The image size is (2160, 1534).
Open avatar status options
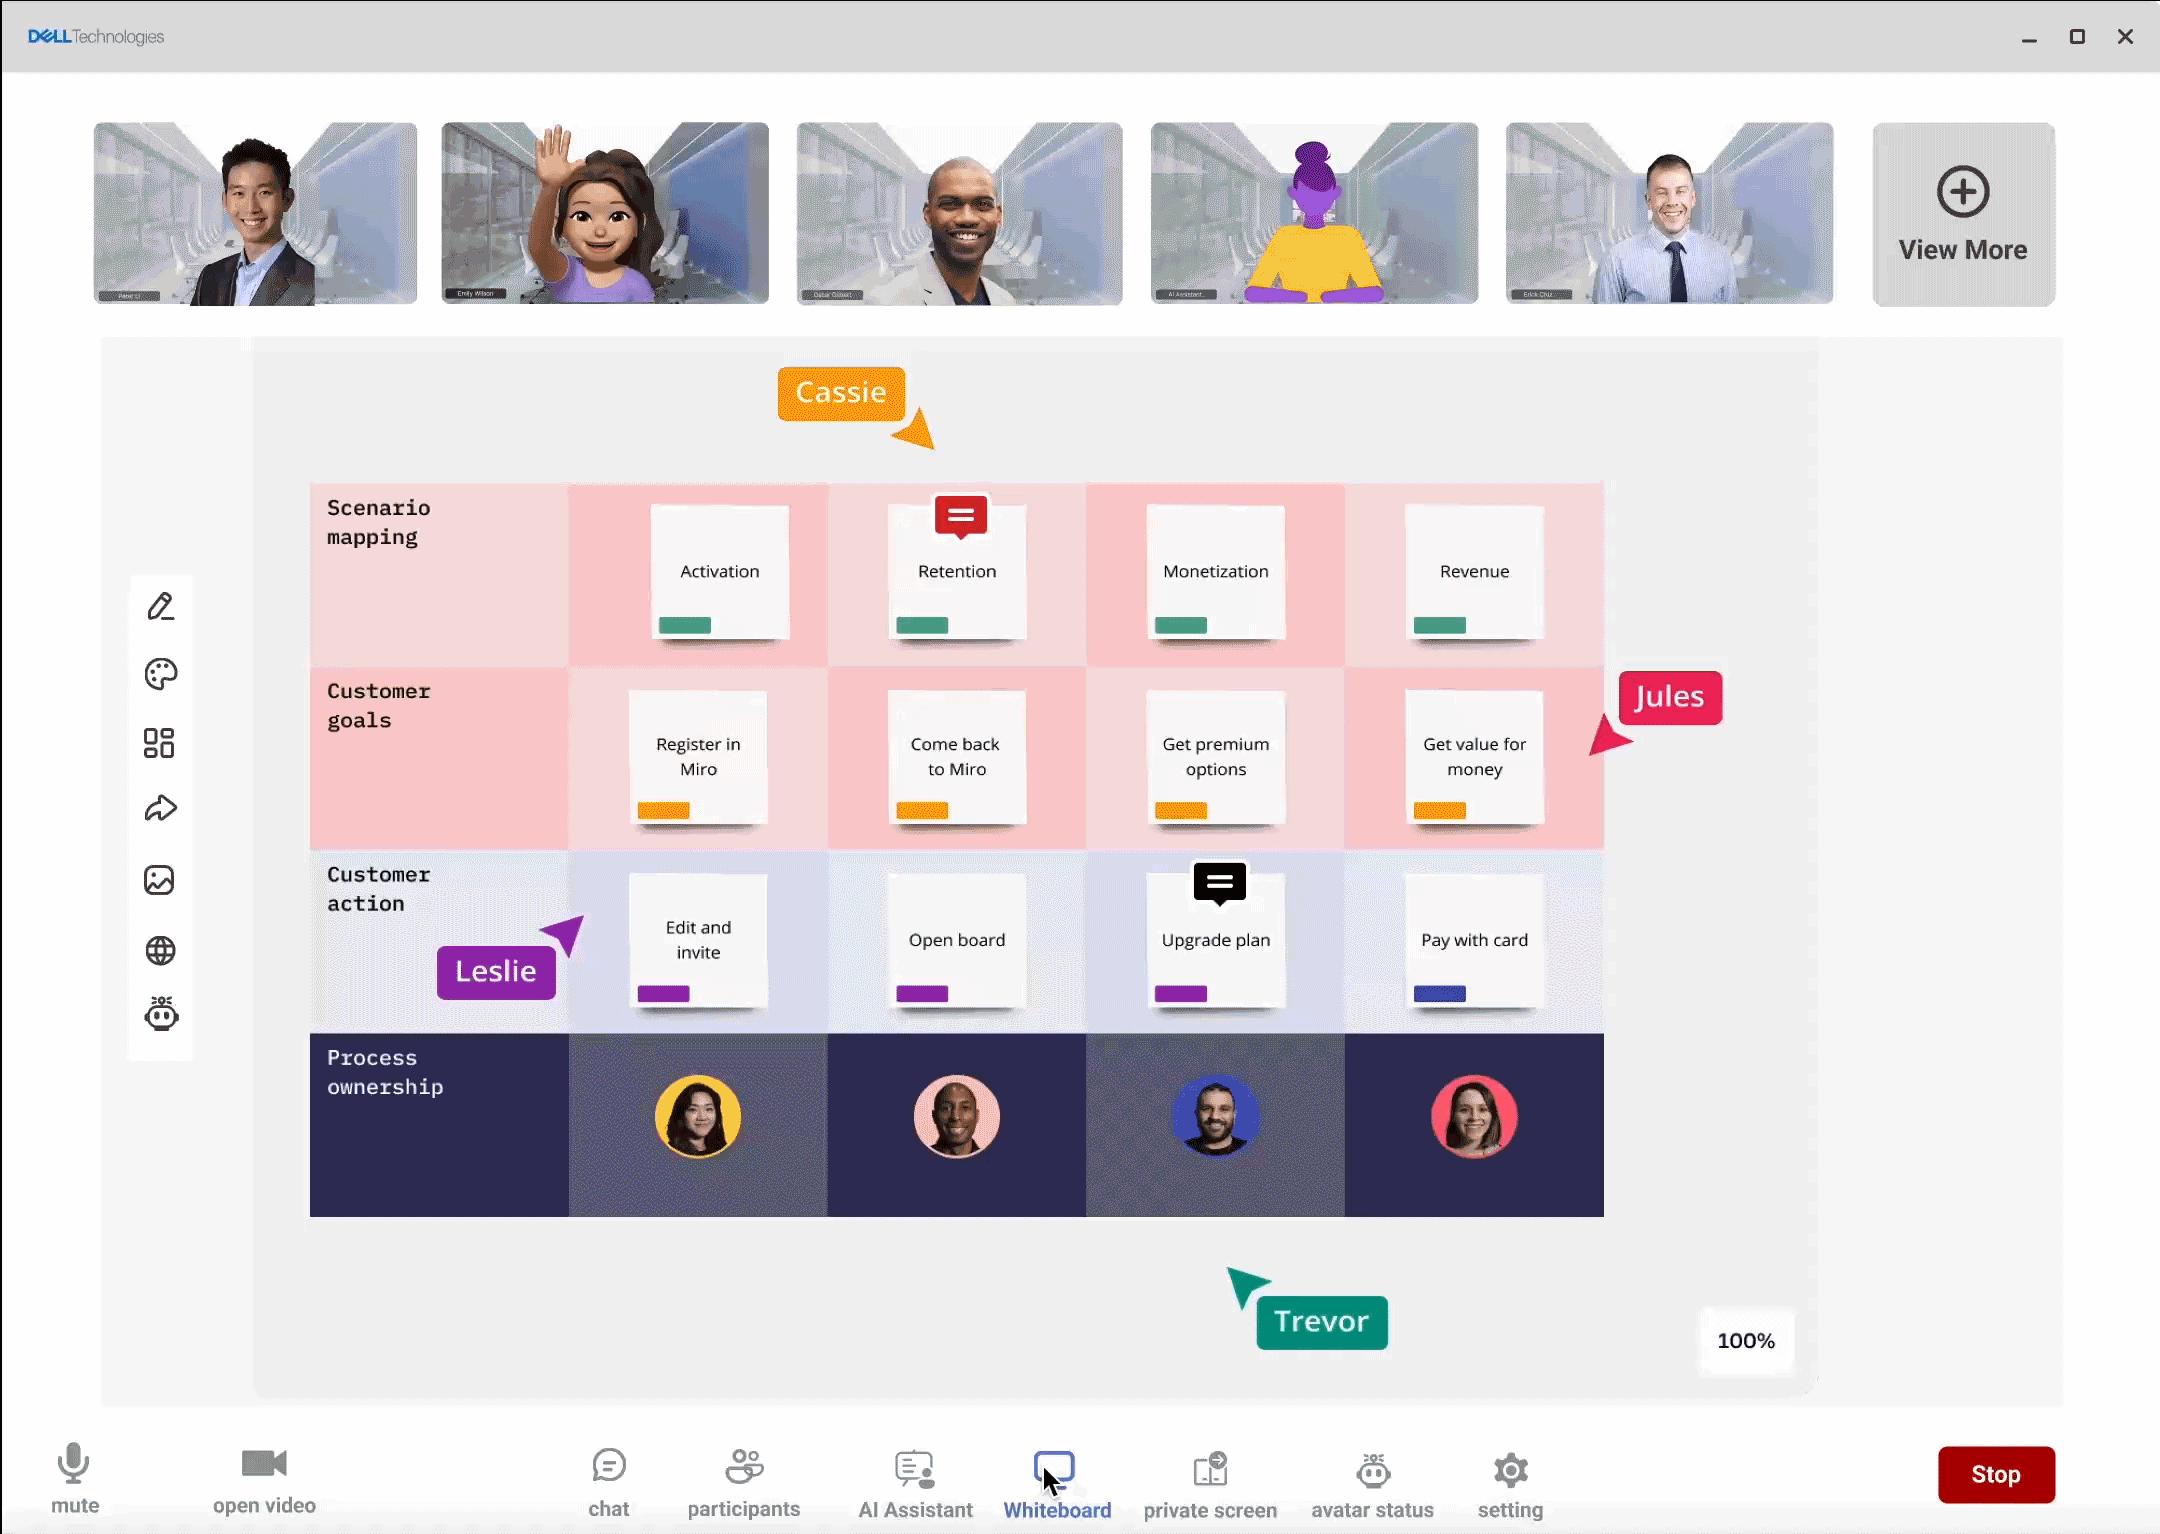(x=1373, y=1484)
